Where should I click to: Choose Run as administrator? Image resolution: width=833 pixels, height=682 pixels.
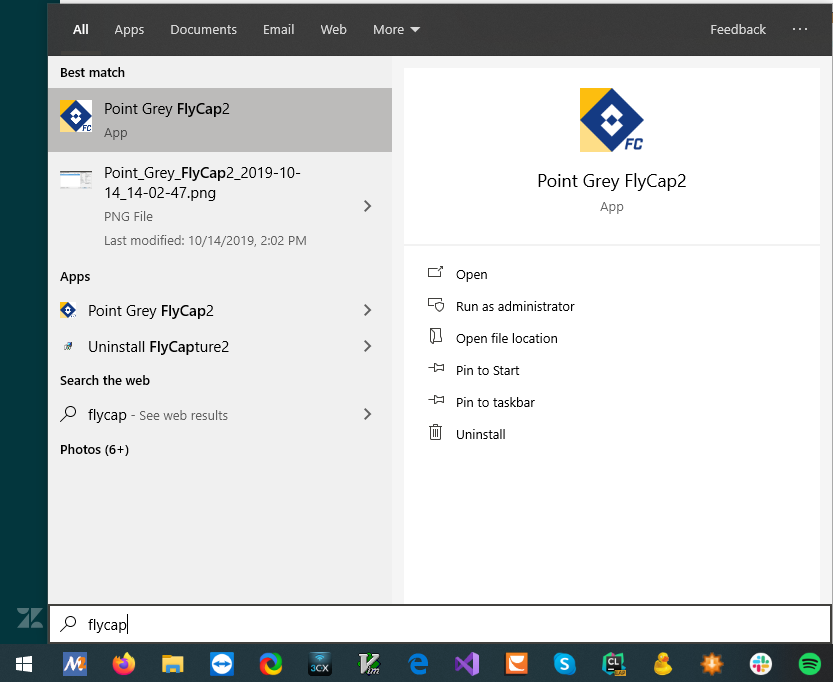pos(515,306)
